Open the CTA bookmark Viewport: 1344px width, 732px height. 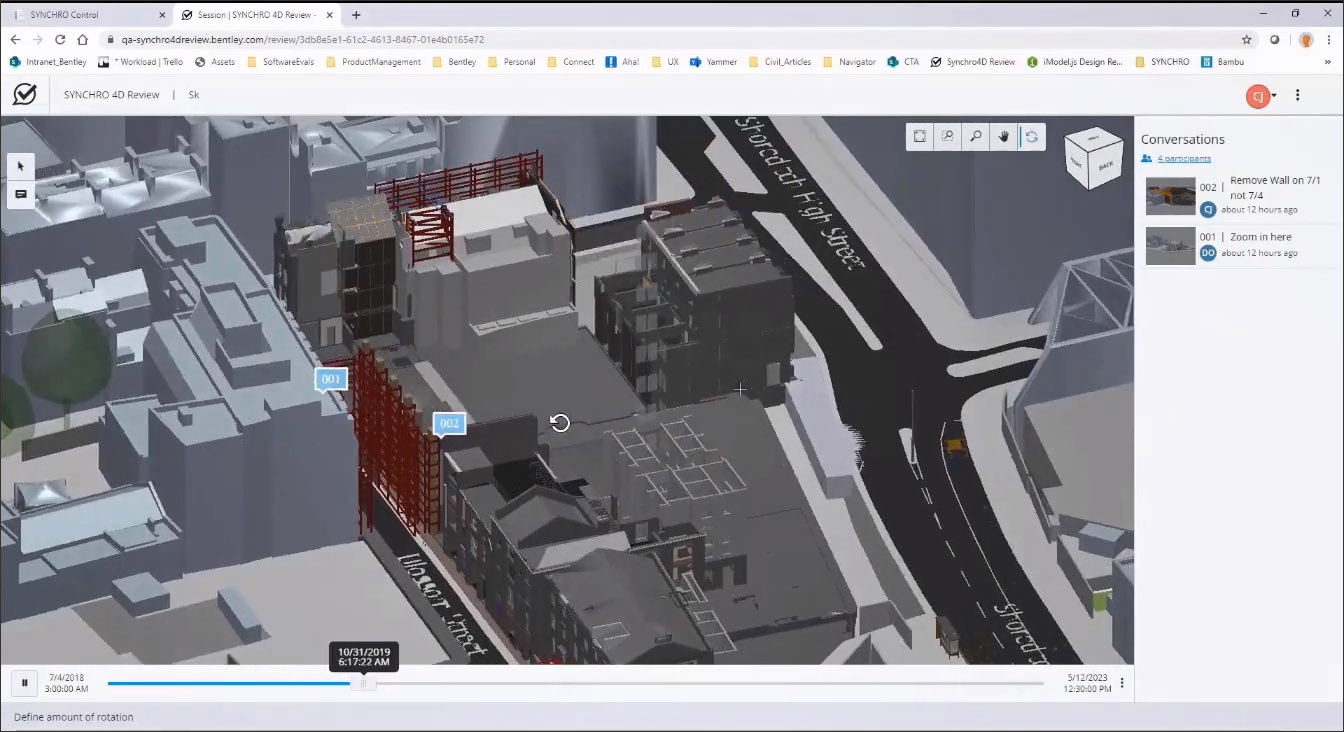(x=902, y=62)
